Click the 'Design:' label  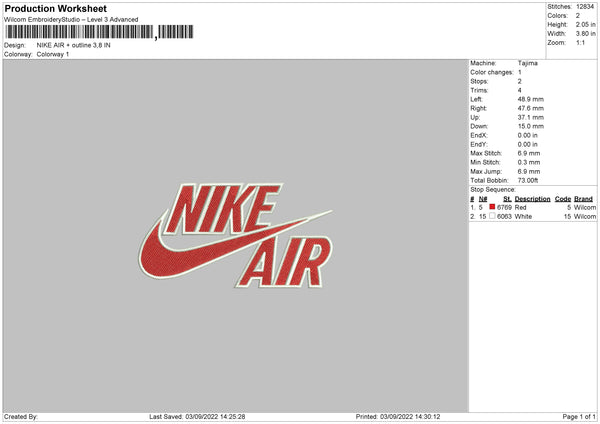tap(15, 45)
